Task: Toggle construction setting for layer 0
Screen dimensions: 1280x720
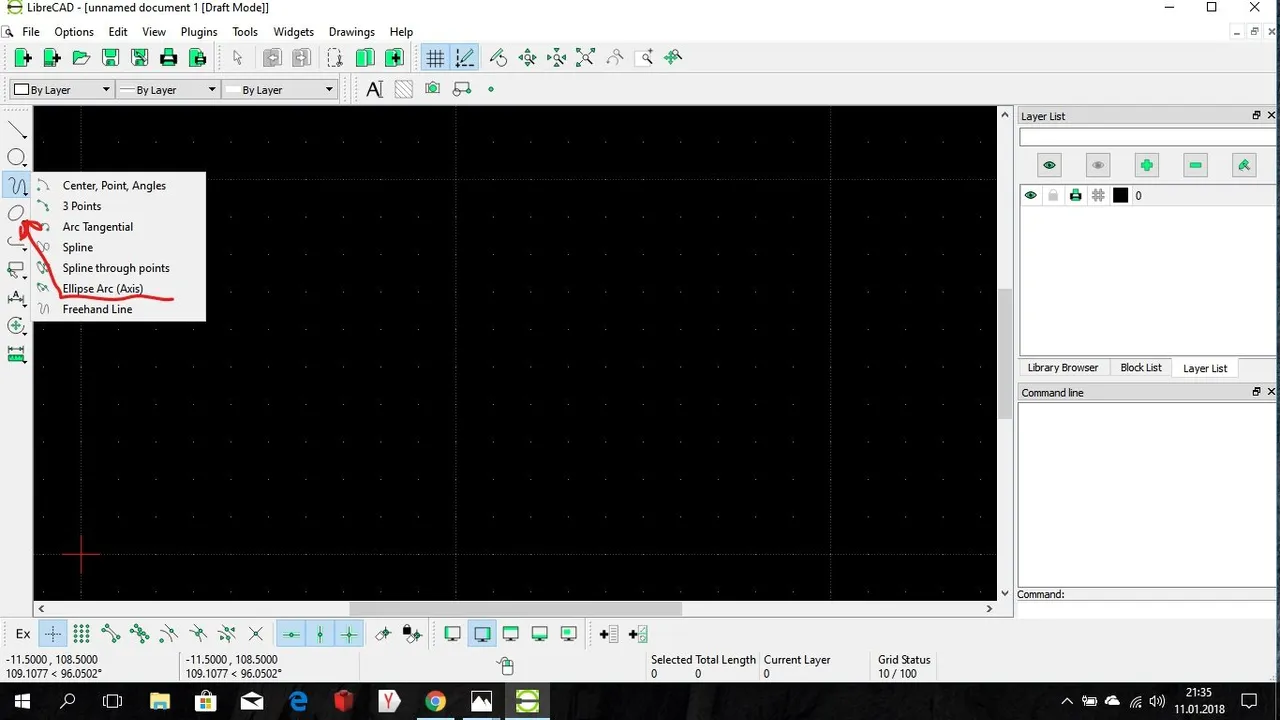Action: (x=1098, y=196)
